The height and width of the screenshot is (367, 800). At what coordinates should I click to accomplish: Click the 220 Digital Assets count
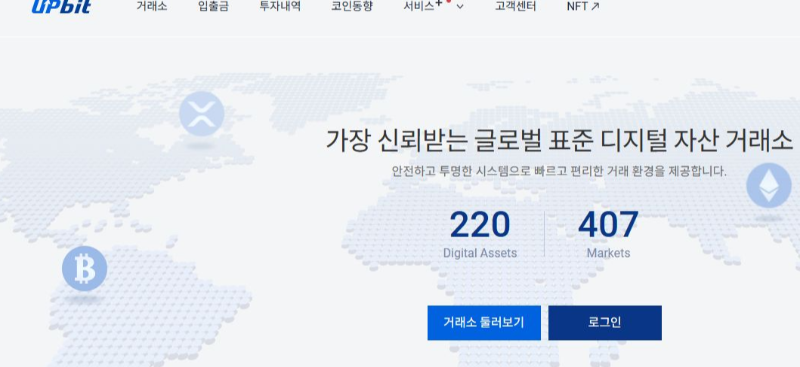(x=480, y=234)
